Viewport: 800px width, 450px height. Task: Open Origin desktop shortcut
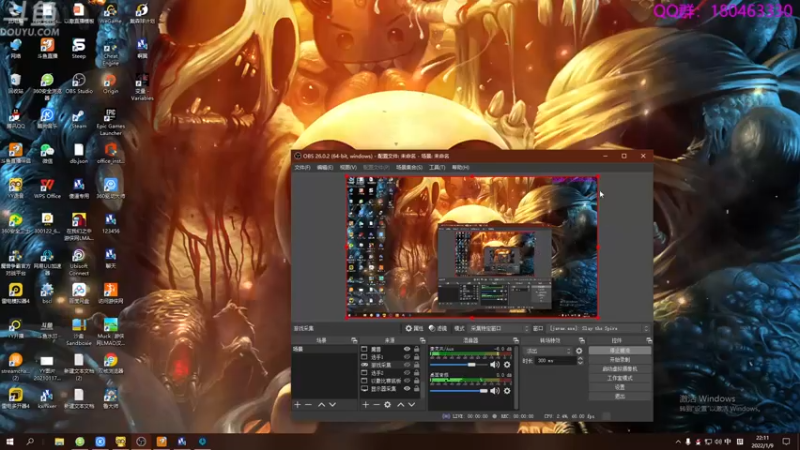[110, 84]
